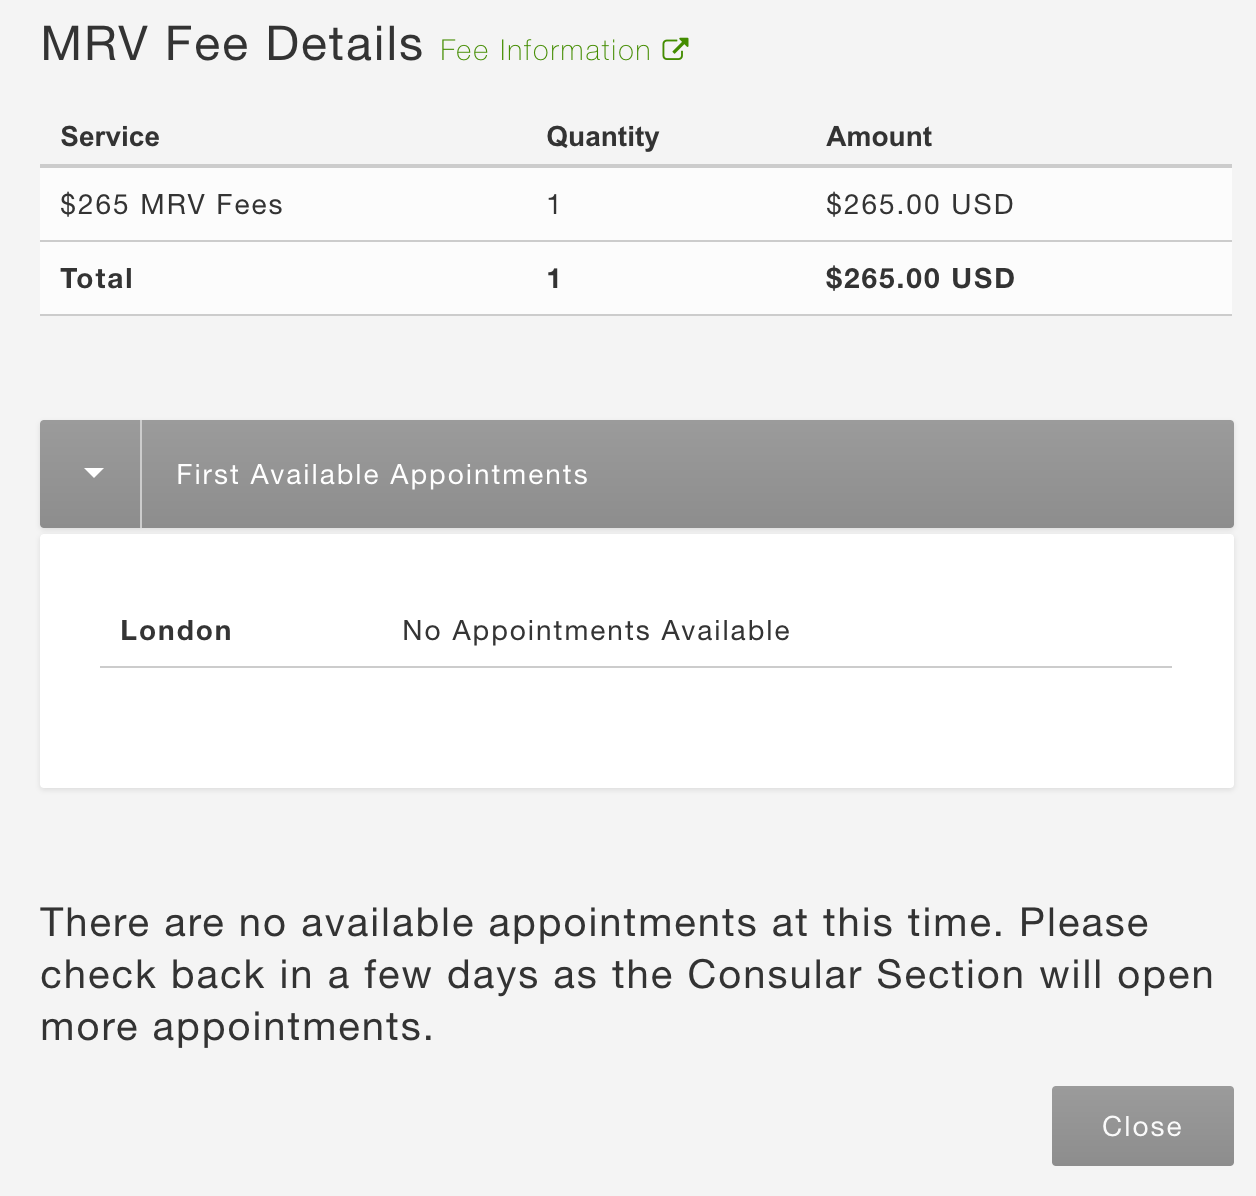This screenshot has width=1256, height=1196.
Task: Click the Amount column header
Action: pos(878,137)
